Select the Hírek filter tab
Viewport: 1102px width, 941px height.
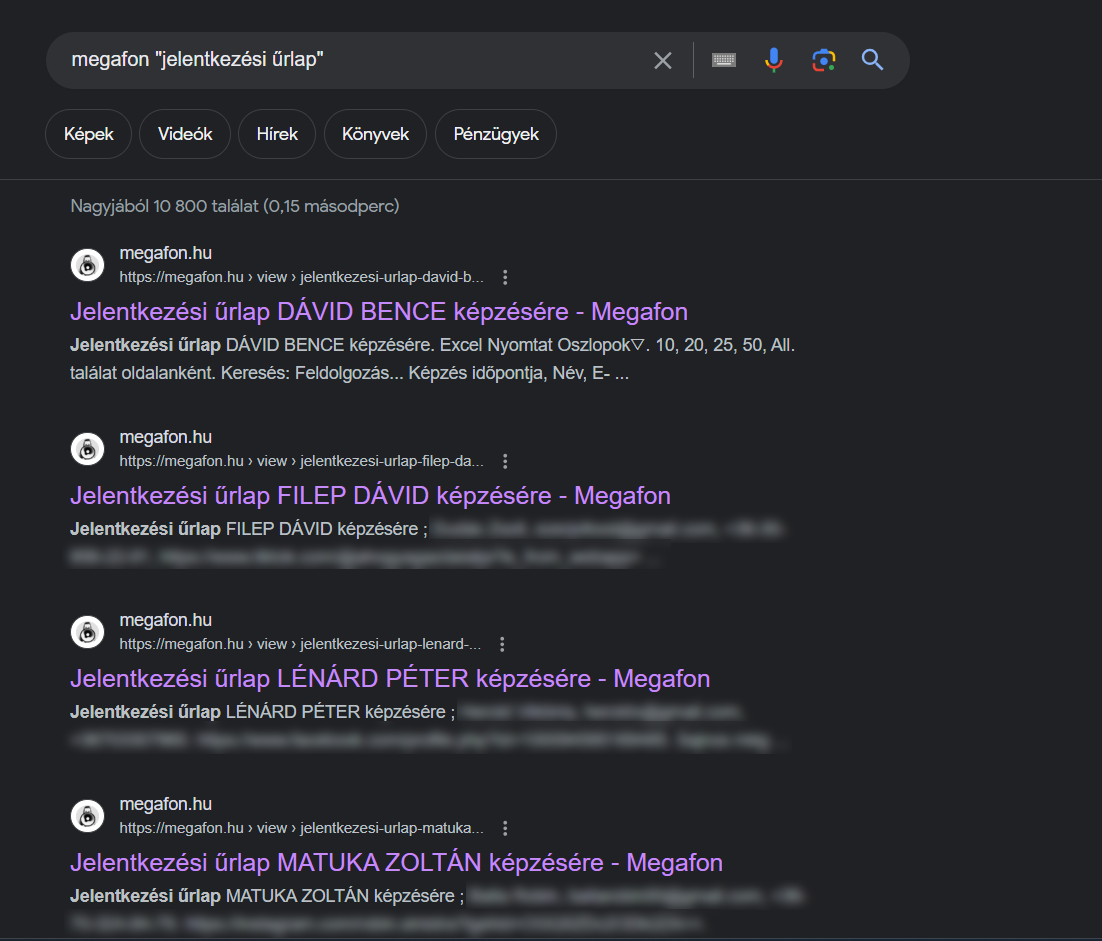coord(277,134)
